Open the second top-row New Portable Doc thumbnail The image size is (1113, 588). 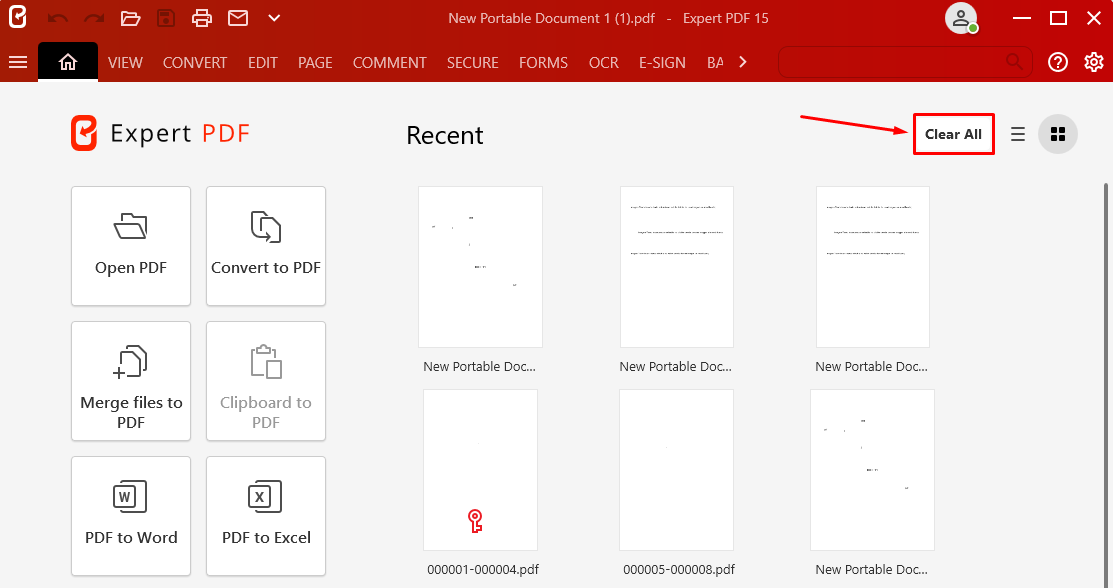676,267
